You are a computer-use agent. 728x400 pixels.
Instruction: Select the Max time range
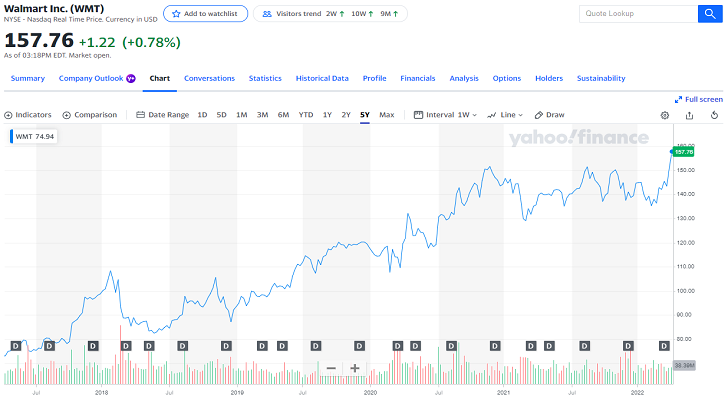[x=386, y=115]
